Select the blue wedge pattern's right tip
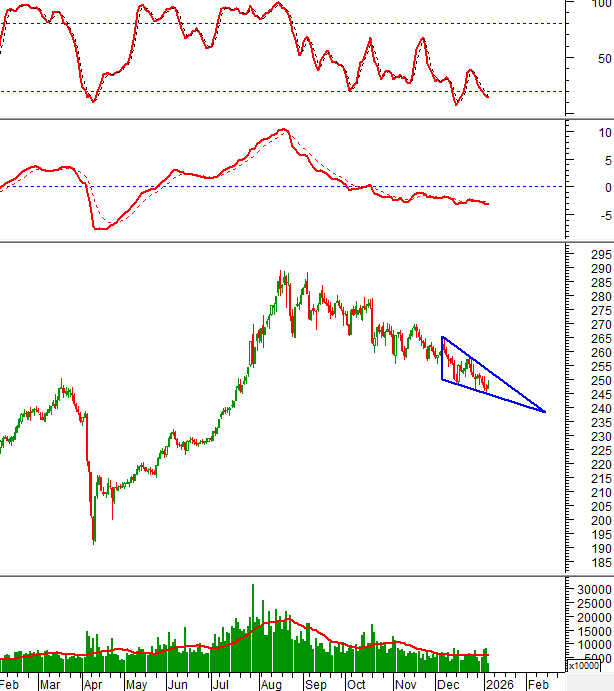Viewport: 614px width, 691px height. click(544, 411)
